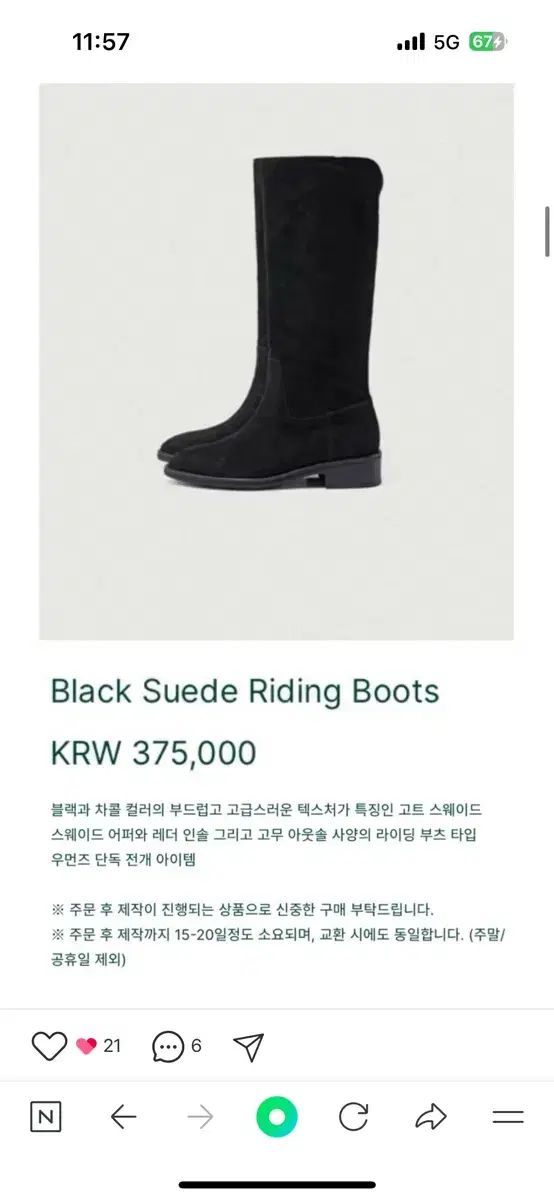Tap the Black Suede Riding Boots title

pyautogui.click(x=245, y=691)
